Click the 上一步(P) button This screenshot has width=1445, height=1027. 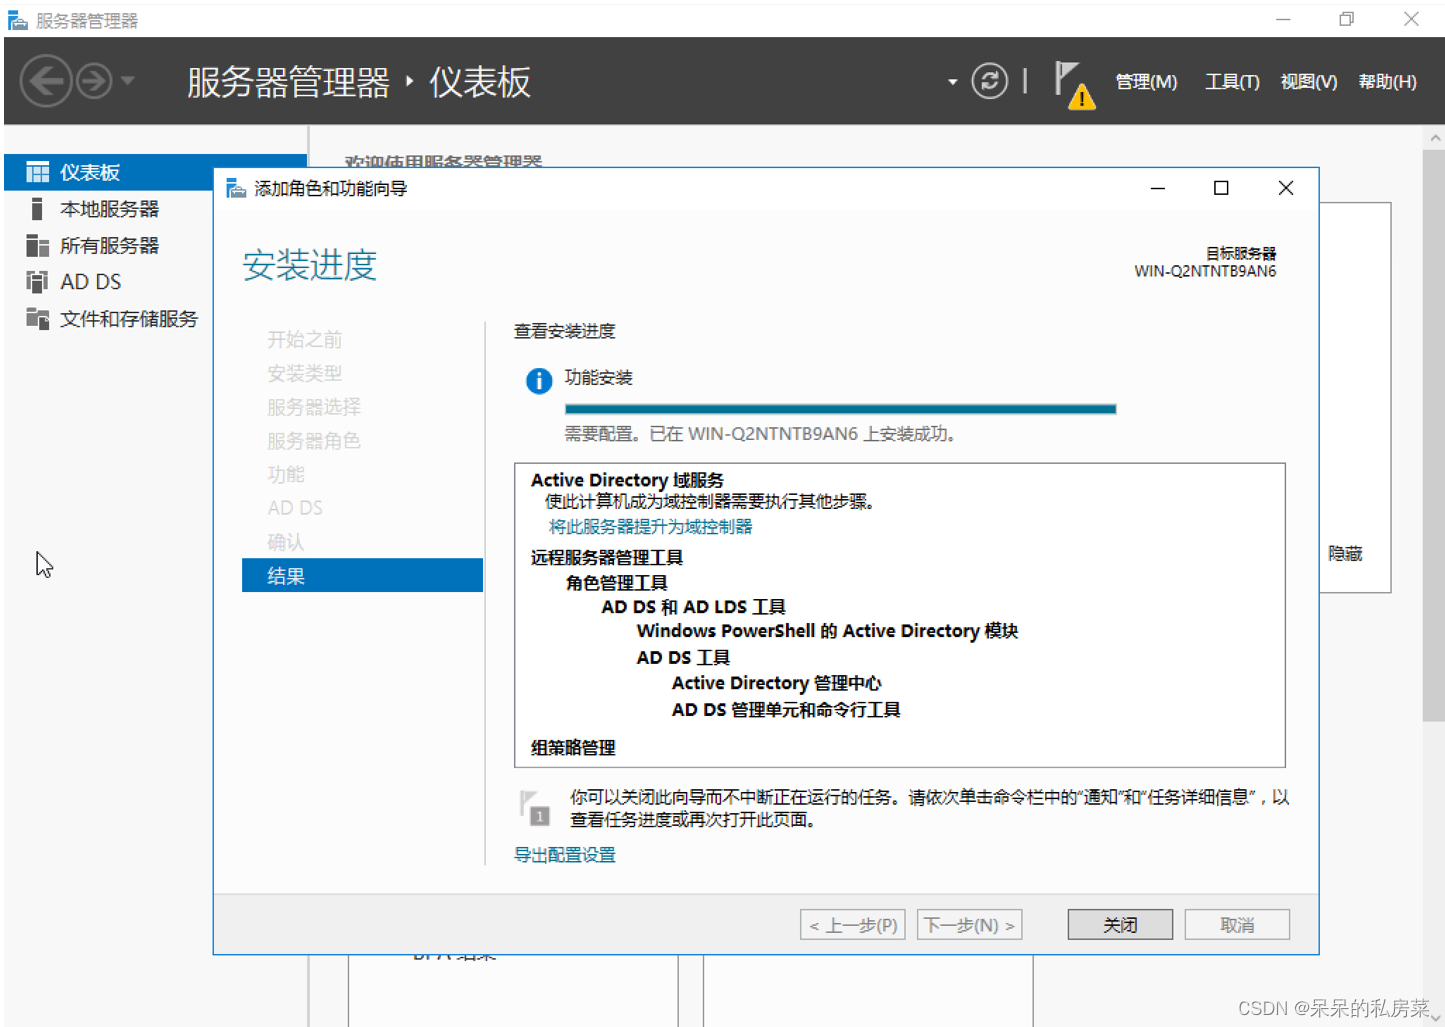click(x=853, y=925)
